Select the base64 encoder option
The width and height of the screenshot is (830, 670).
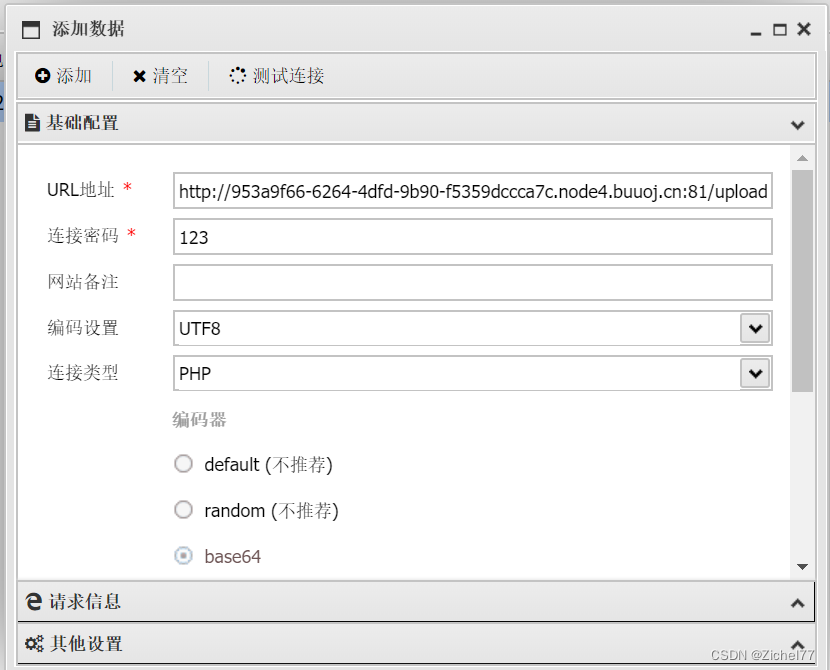pyautogui.click(x=183, y=556)
